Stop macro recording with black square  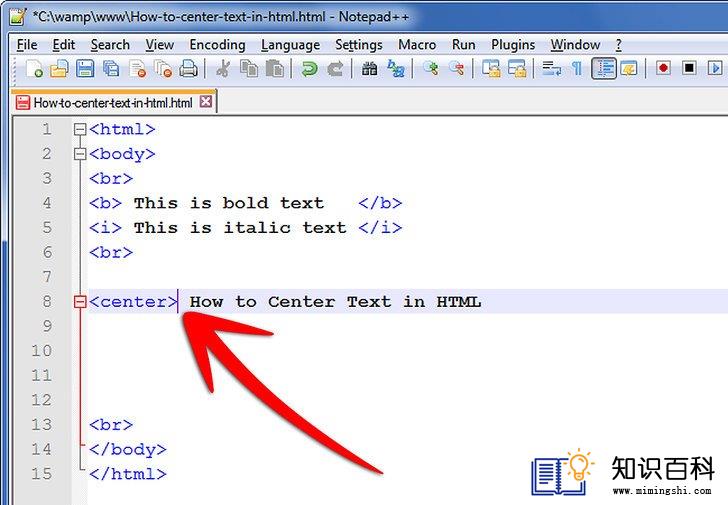coord(689,69)
